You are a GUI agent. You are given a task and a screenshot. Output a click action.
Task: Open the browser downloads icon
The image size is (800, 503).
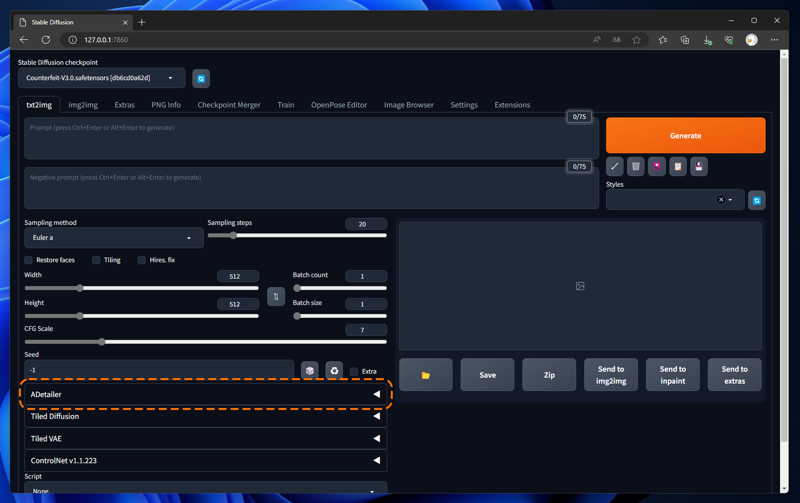pyautogui.click(x=707, y=40)
